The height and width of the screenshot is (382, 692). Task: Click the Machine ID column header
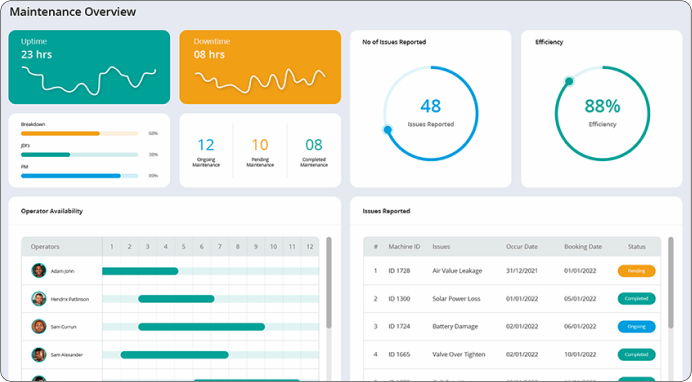click(404, 247)
